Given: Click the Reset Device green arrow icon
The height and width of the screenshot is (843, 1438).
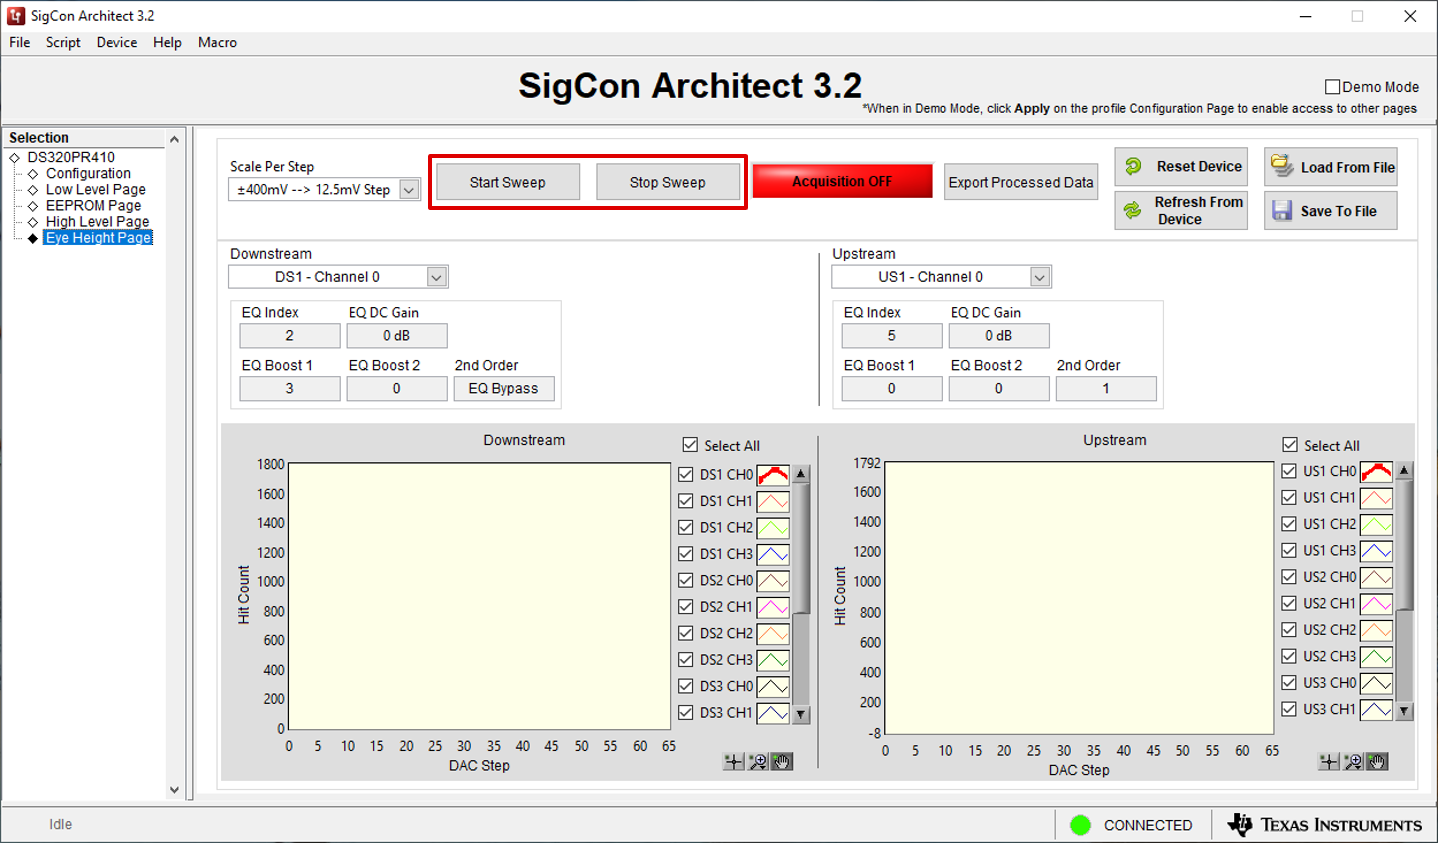Looking at the screenshot, I should (x=1133, y=166).
